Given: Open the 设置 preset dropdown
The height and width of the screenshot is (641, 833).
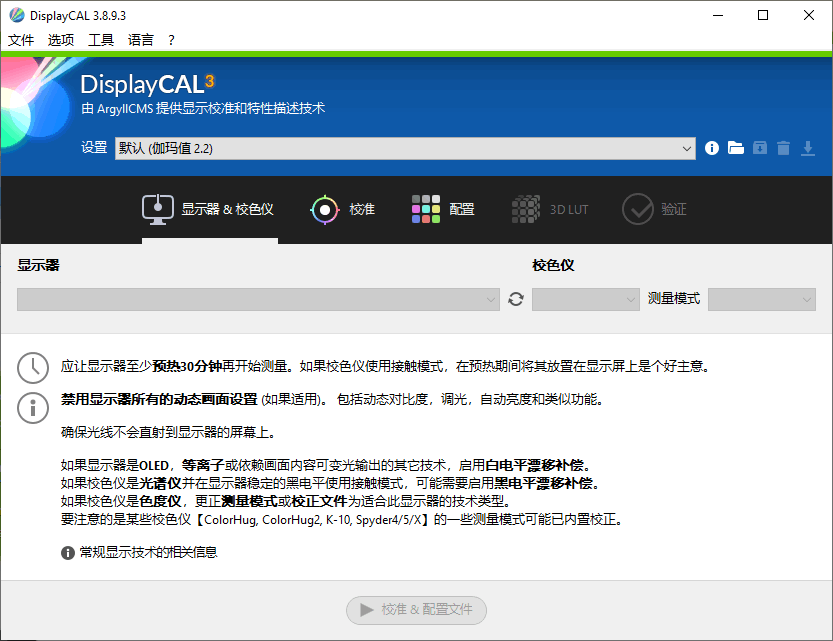Looking at the screenshot, I should [405, 148].
